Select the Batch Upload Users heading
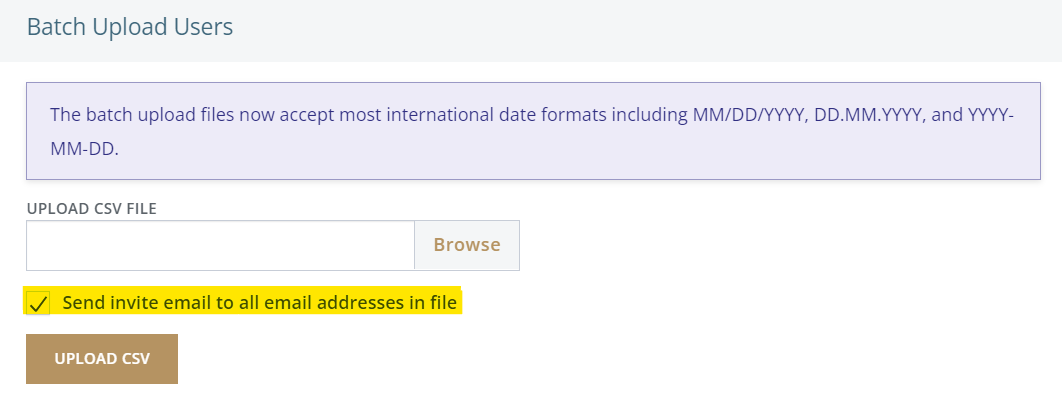Viewport: 1062px width, 405px height. coord(130,27)
